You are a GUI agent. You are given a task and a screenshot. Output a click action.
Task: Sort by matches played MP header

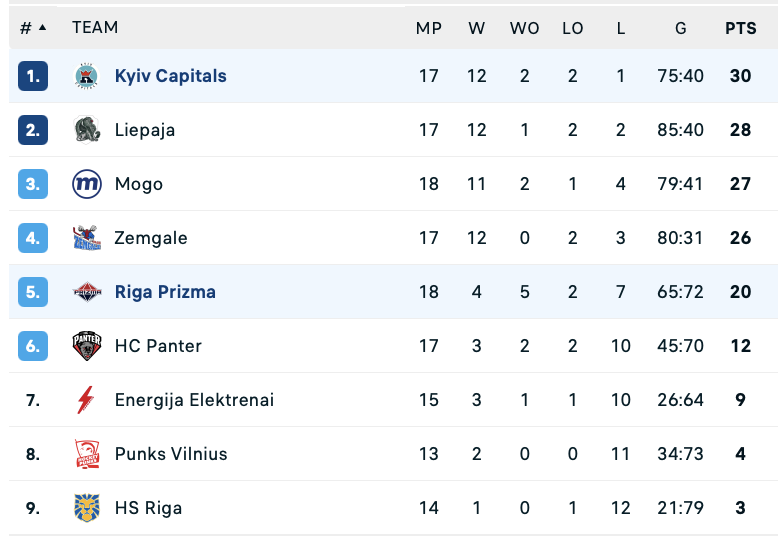click(429, 29)
